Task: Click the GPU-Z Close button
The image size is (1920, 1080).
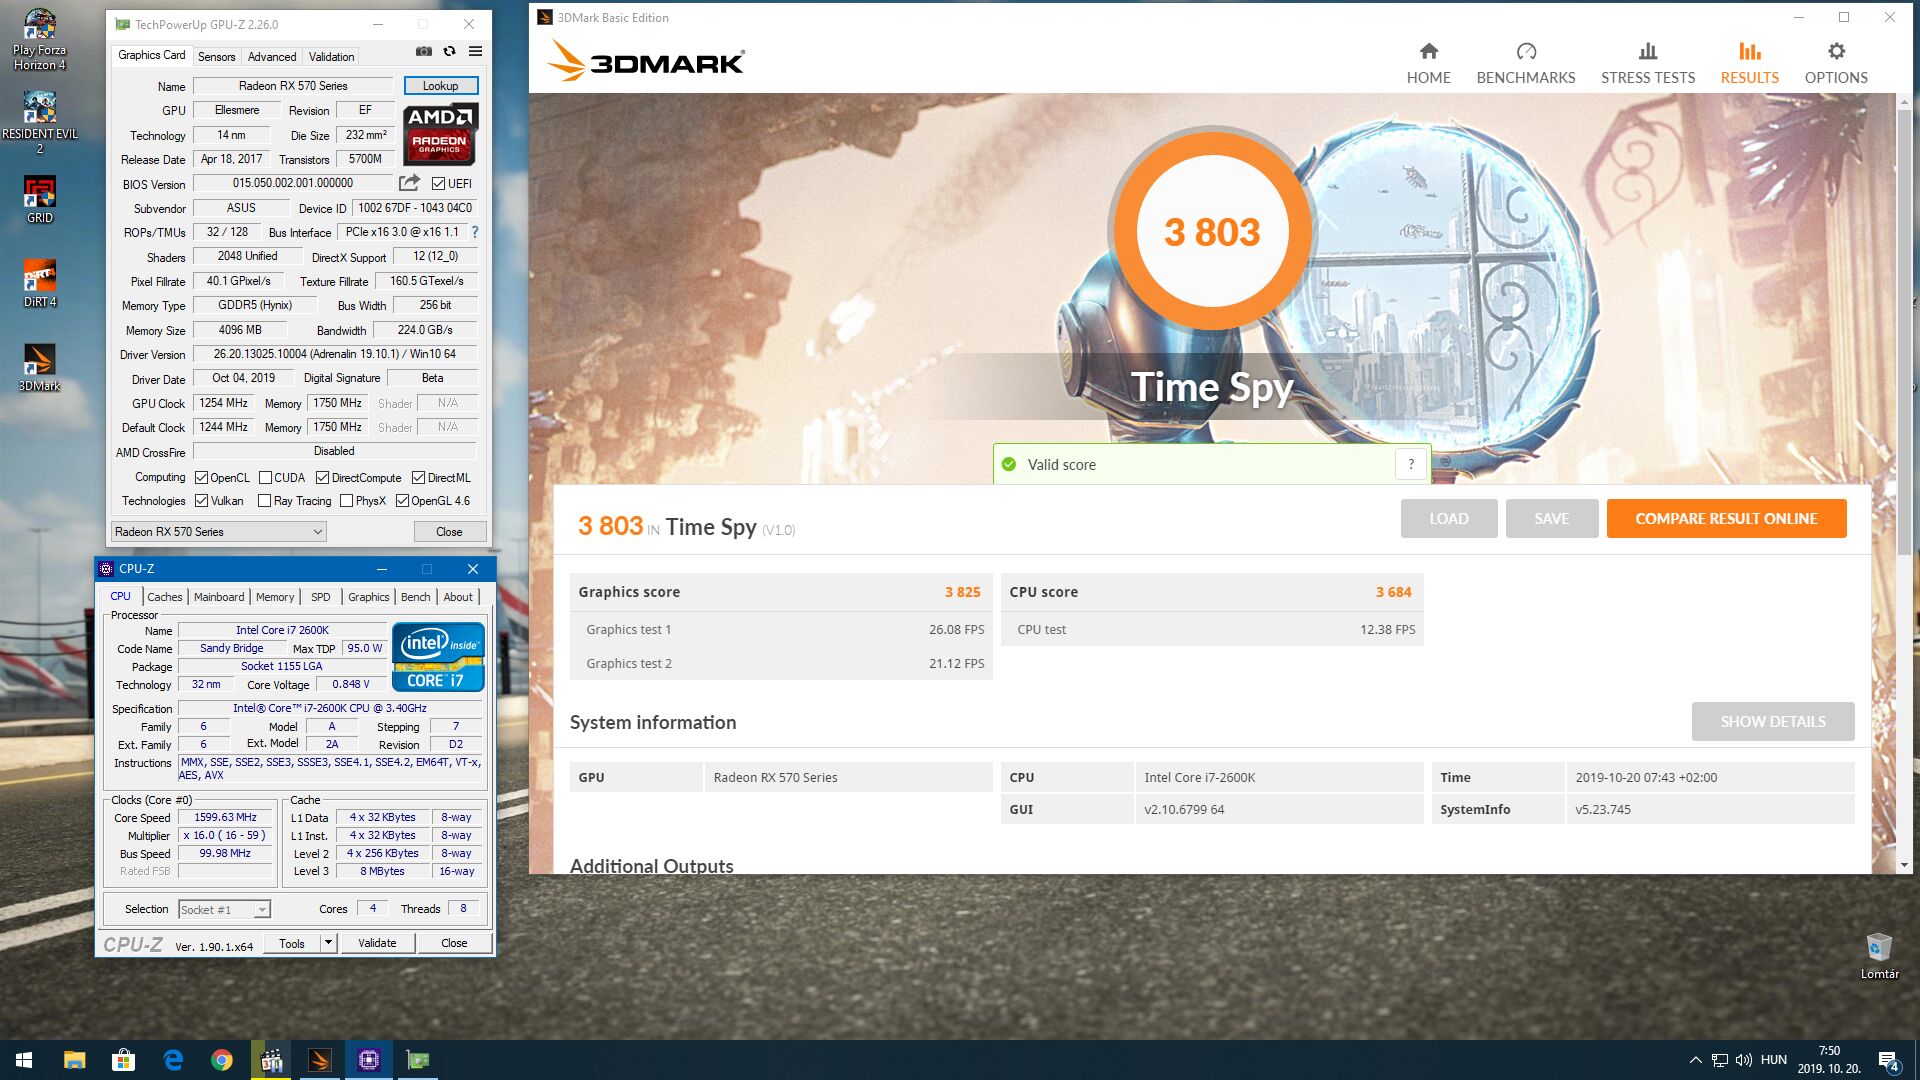Action: click(x=449, y=531)
